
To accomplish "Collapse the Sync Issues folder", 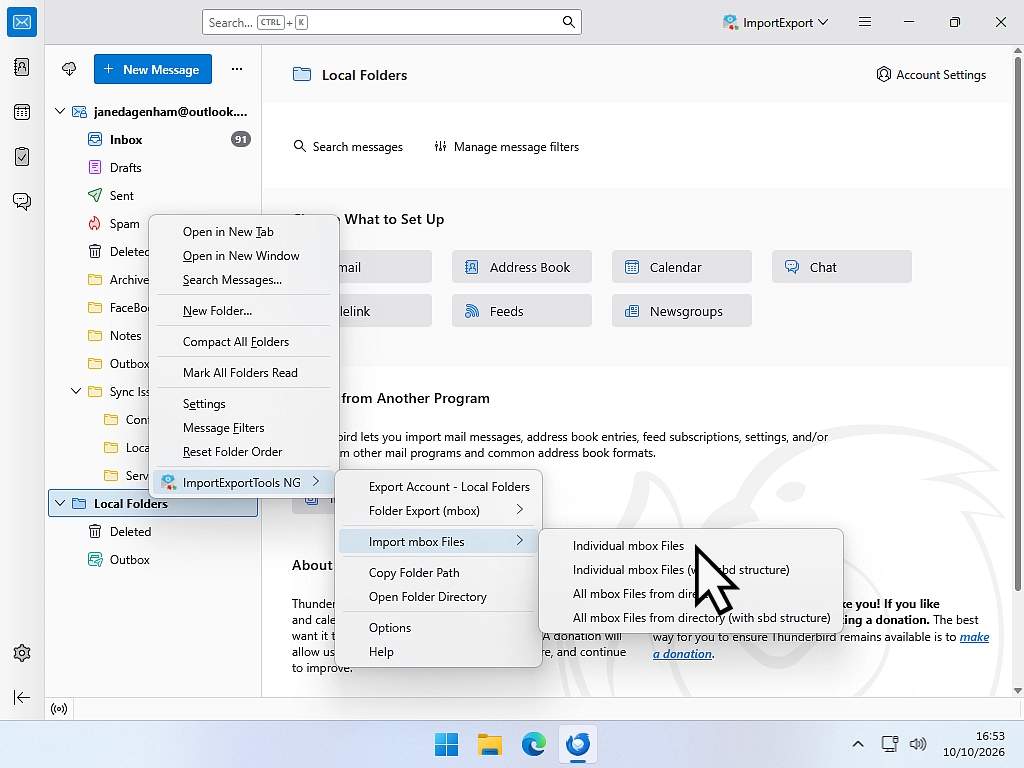I will coord(76,391).
